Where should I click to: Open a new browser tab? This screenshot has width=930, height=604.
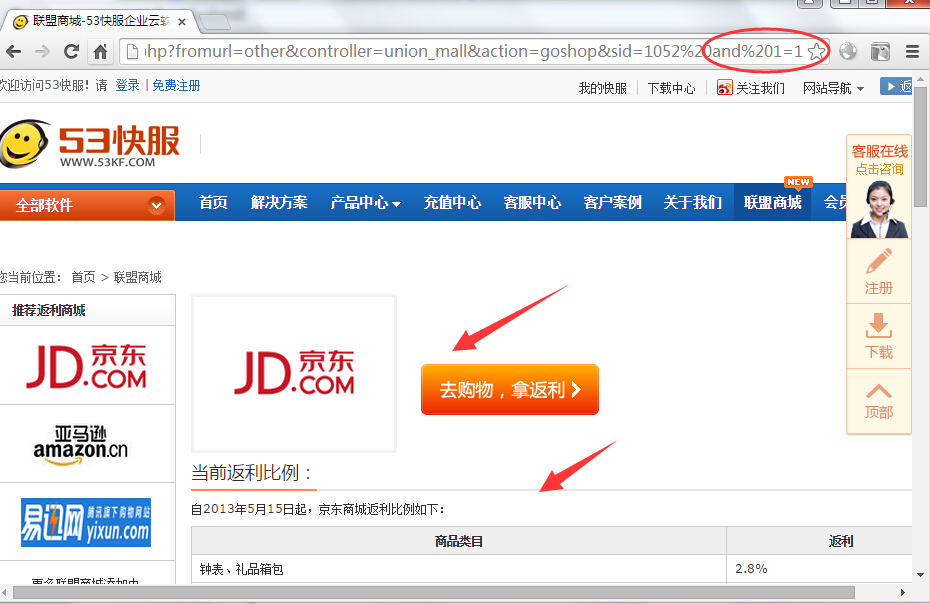click(x=214, y=23)
